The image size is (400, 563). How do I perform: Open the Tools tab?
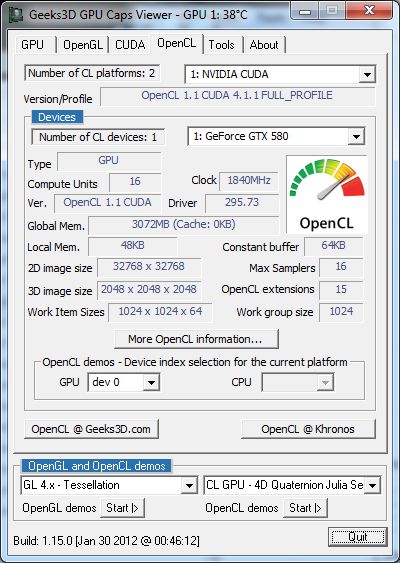tap(222, 45)
